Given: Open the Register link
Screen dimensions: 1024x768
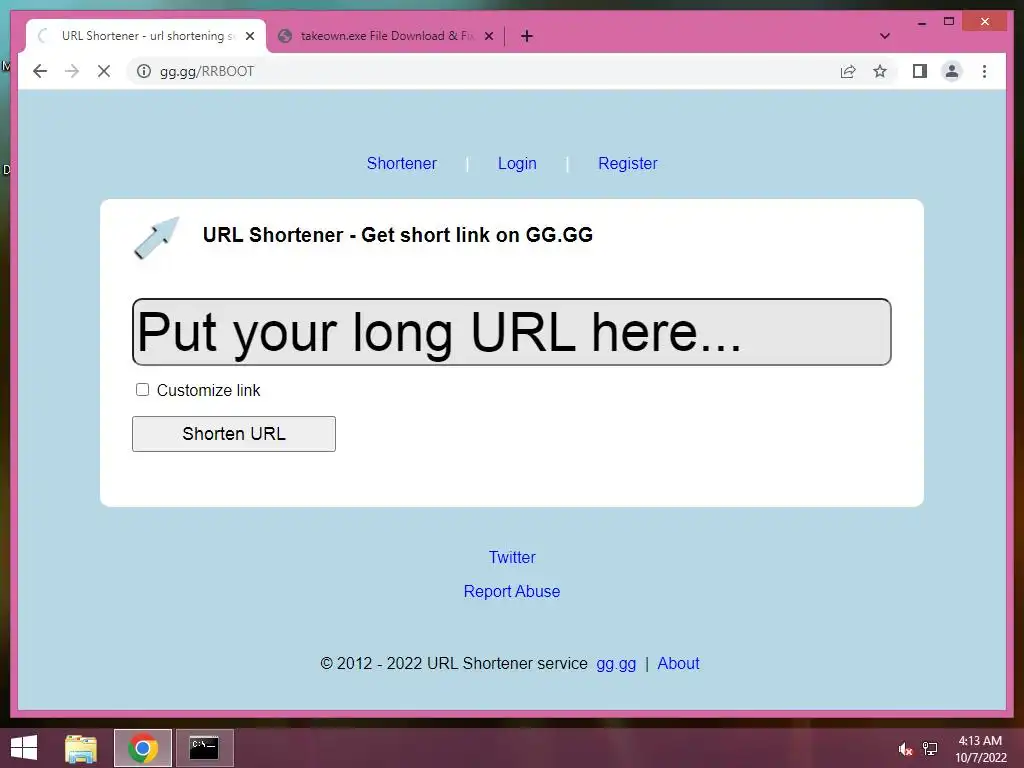Looking at the screenshot, I should coord(628,163).
